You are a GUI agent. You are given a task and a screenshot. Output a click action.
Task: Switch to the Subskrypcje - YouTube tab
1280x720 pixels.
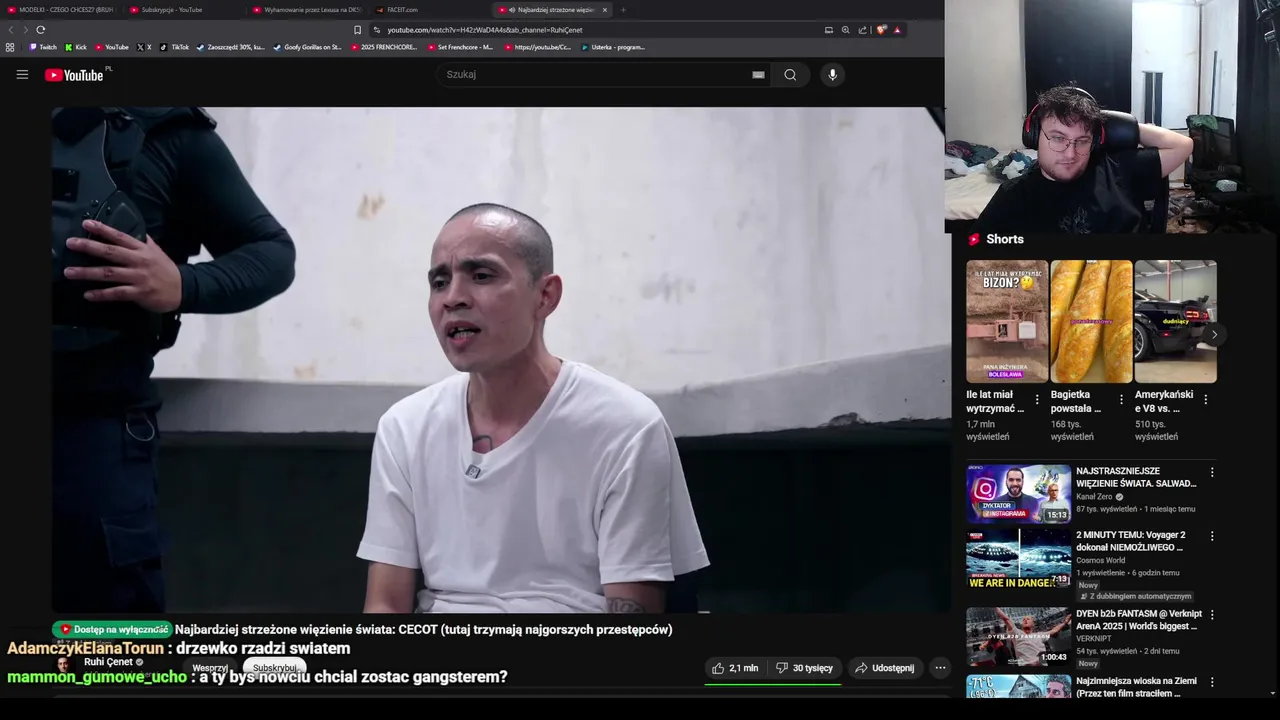182,10
